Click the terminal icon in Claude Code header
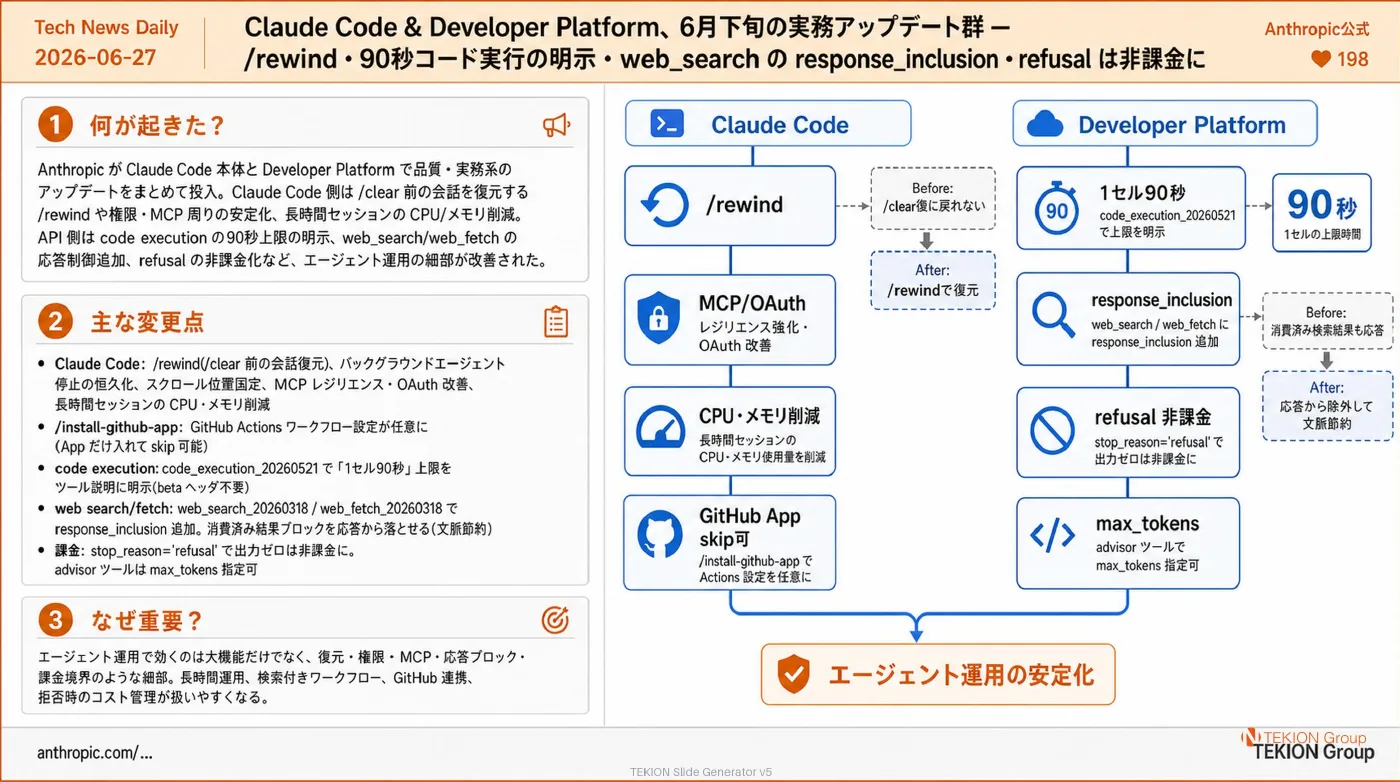This screenshot has width=1400, height=782. [x=666, y=124]
